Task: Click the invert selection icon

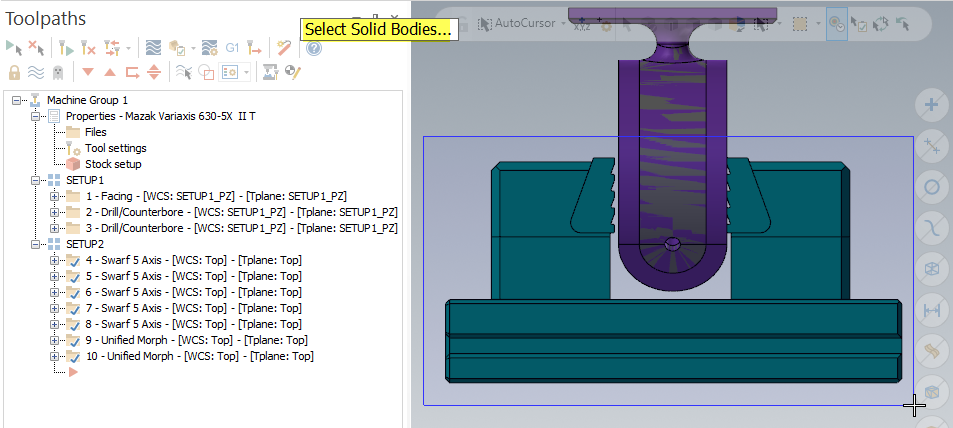Action: click(x=880, y=24)
